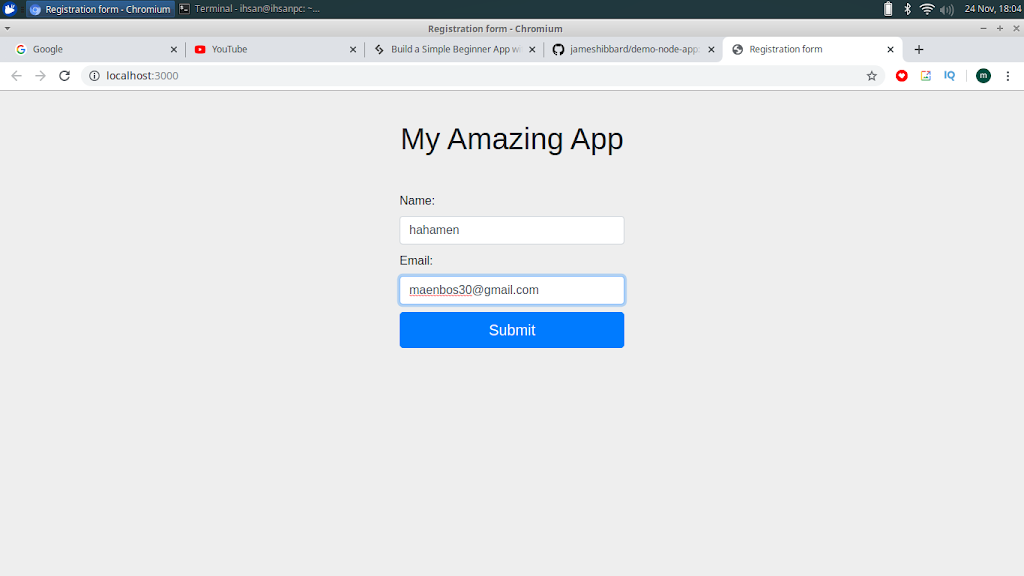
Task: Switch to the YouTube tab
Action: (x=270, y=49)
